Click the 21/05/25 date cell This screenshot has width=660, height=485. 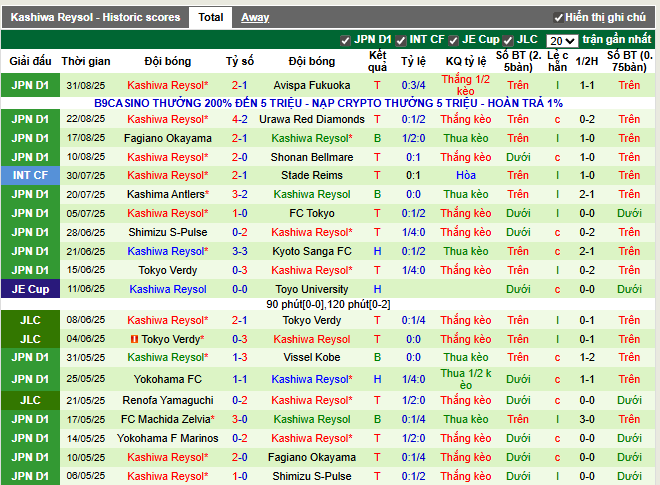pyautogui.click(x=85, y=400)
